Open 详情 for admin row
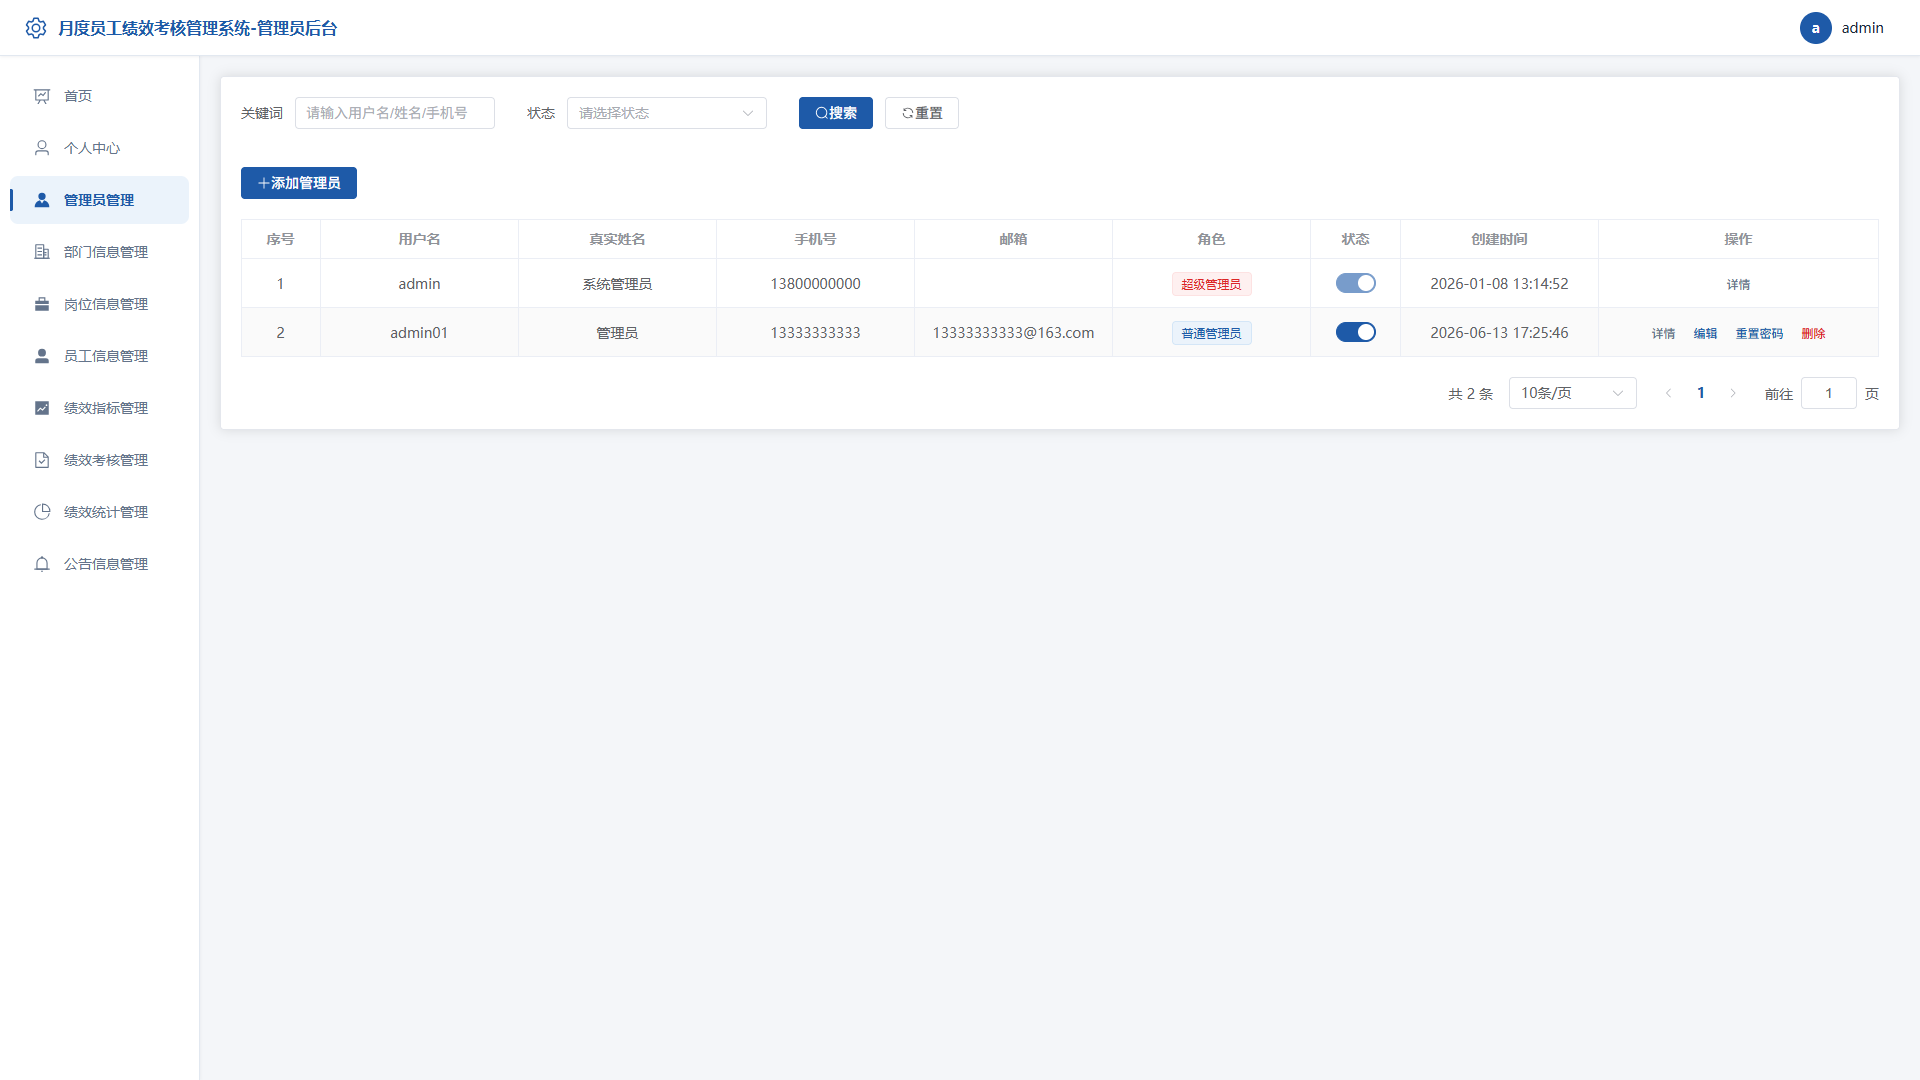The height and width of the screenshot is (1080, 1920). pyautogui.click(x=1738, y=284)
